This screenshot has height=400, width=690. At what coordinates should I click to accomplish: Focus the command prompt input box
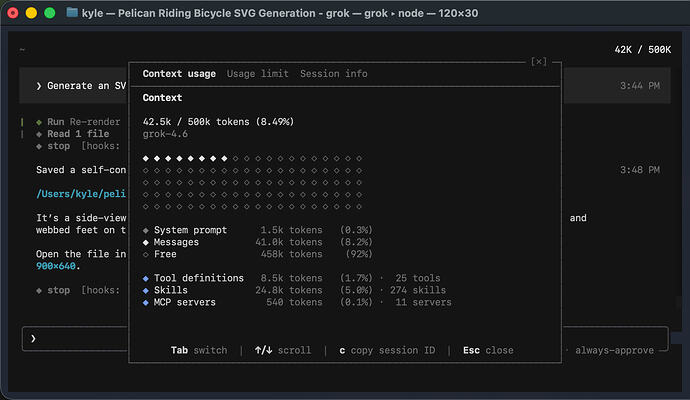tap(75, 338)
